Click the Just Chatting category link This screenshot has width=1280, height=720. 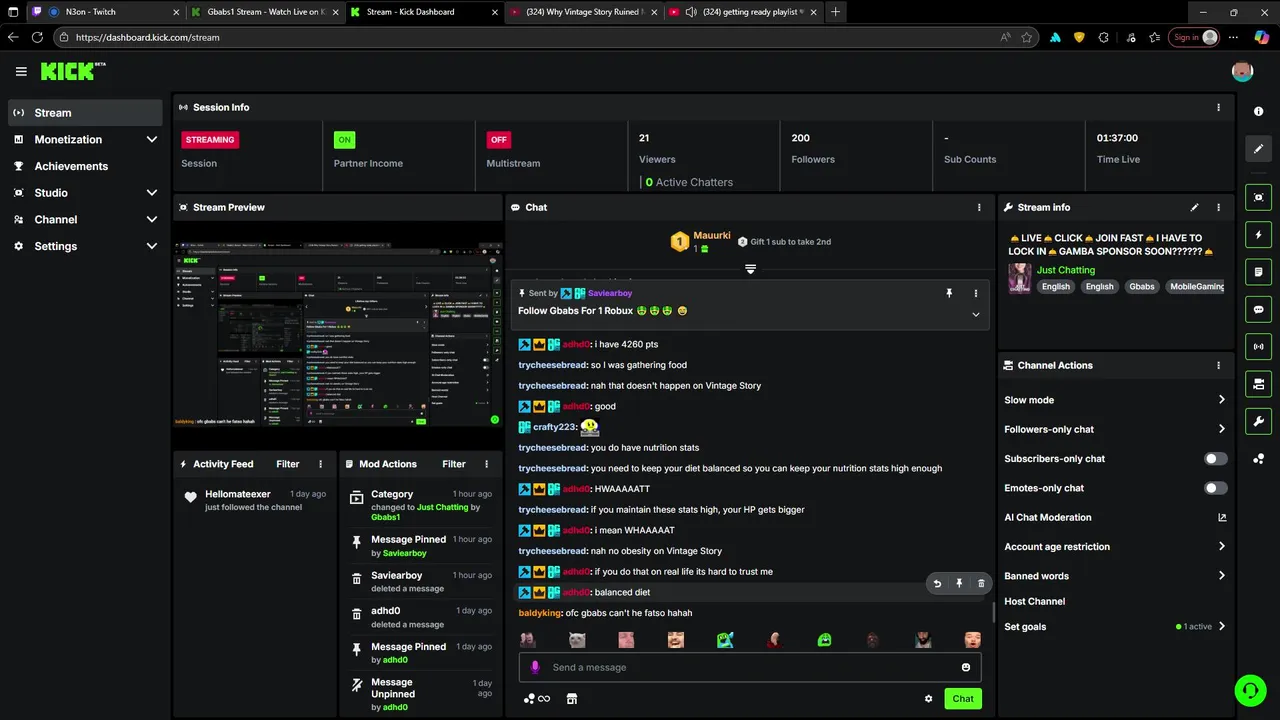(x=1065, y=270)
